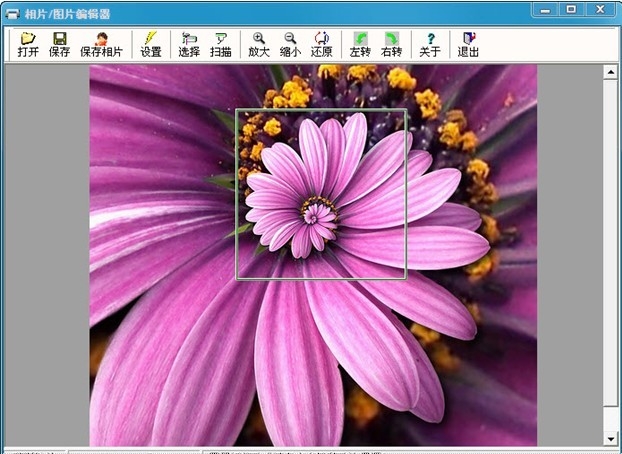
Task: Rotate image left with 左转
Action: point(360,44)
